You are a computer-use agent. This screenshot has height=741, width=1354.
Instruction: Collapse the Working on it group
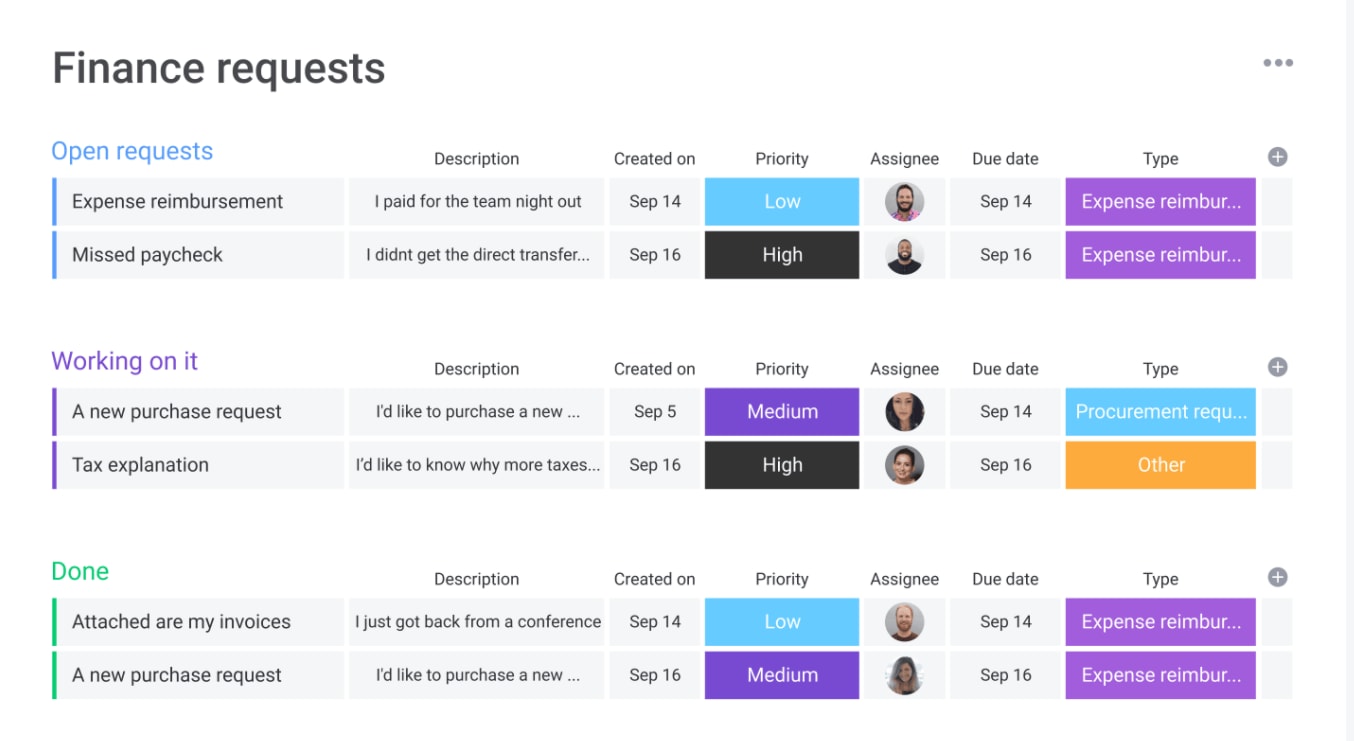125,361
